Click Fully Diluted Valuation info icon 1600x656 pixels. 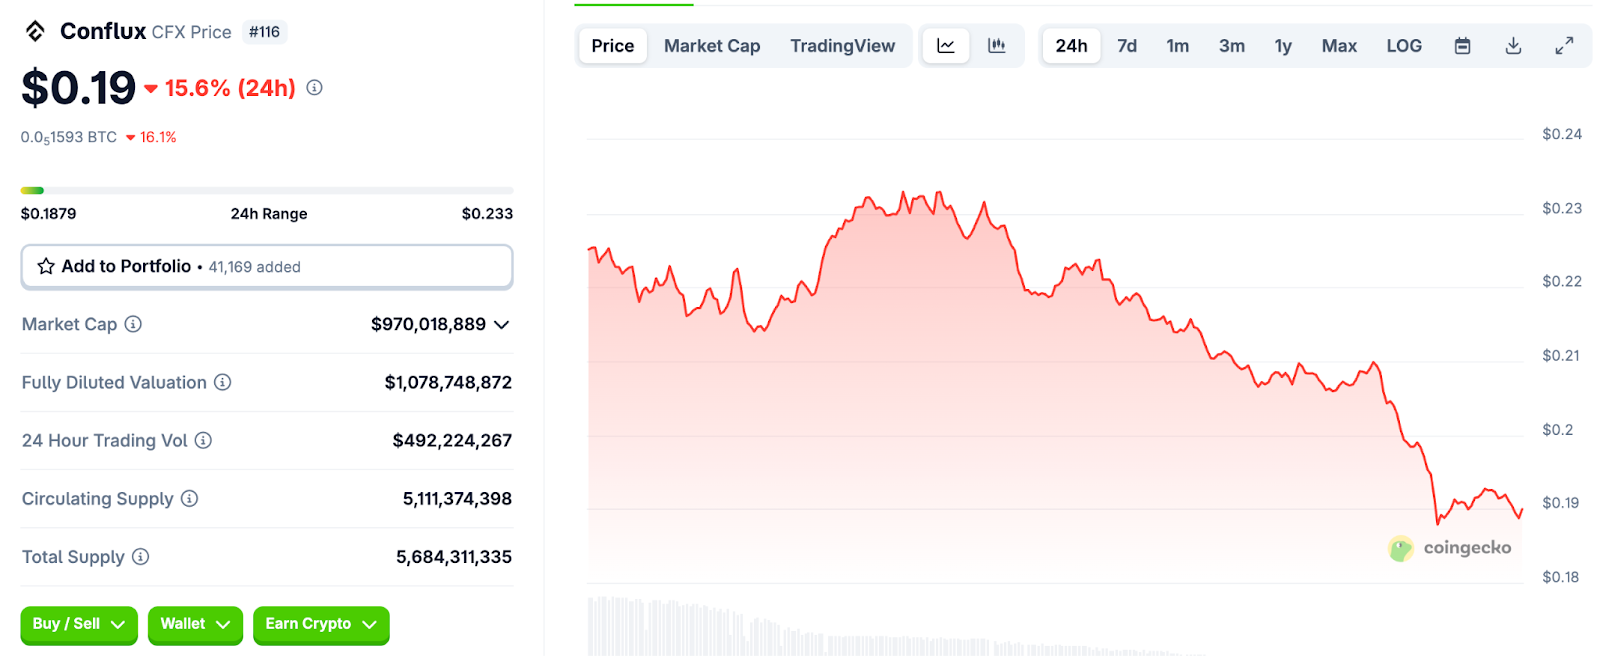pyautogui.click(x=223, y=382)
